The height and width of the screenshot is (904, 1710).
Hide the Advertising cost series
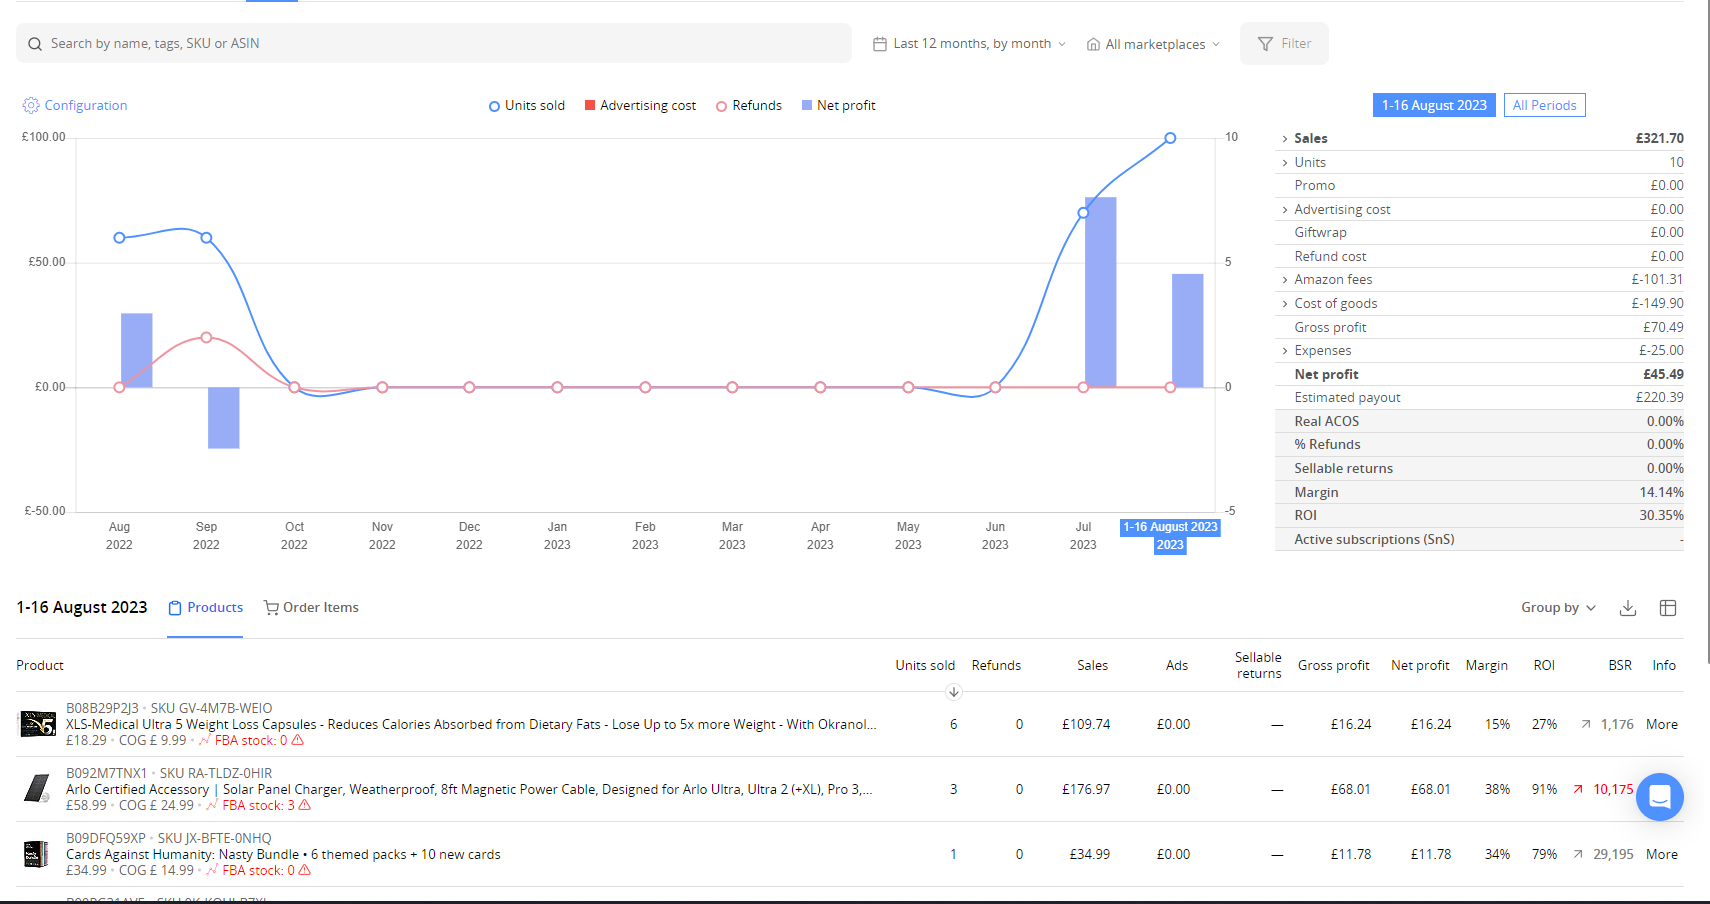[640, 105]
